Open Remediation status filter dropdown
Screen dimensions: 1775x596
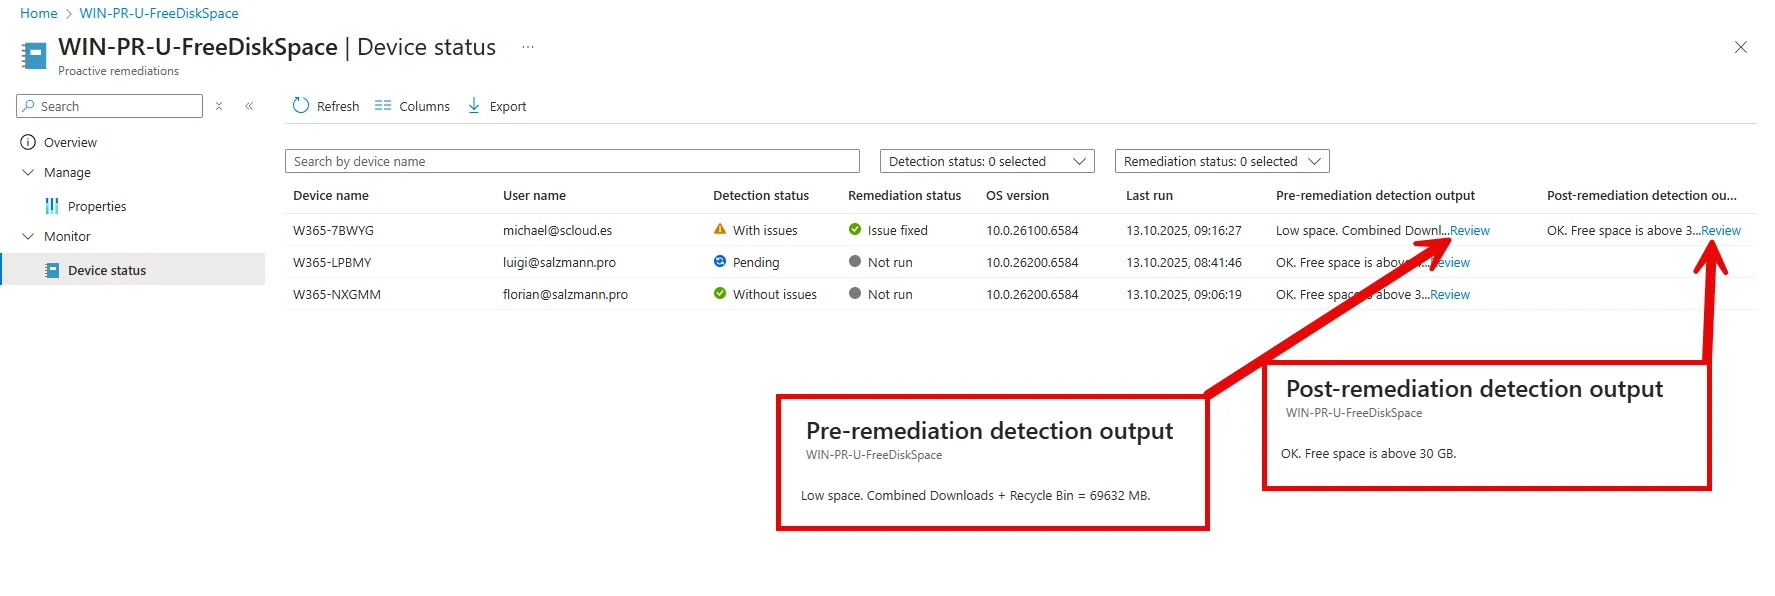point(1222,161)
